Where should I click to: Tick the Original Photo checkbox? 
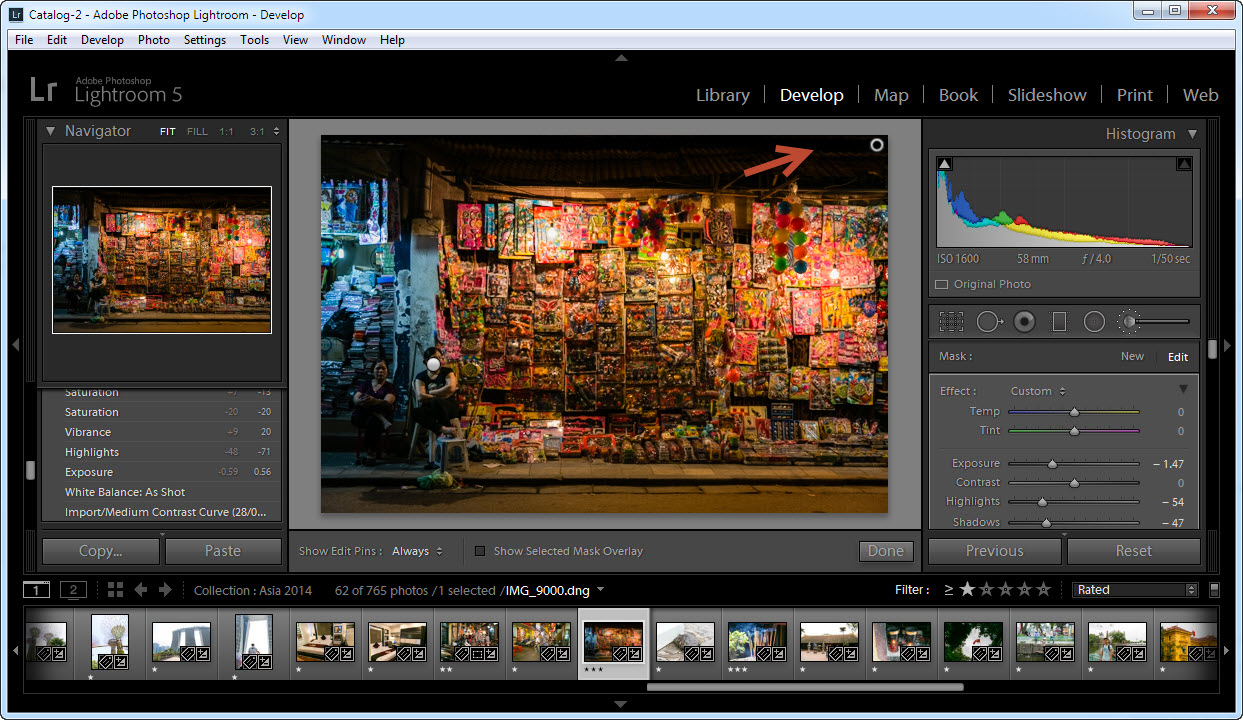[941, 284]
